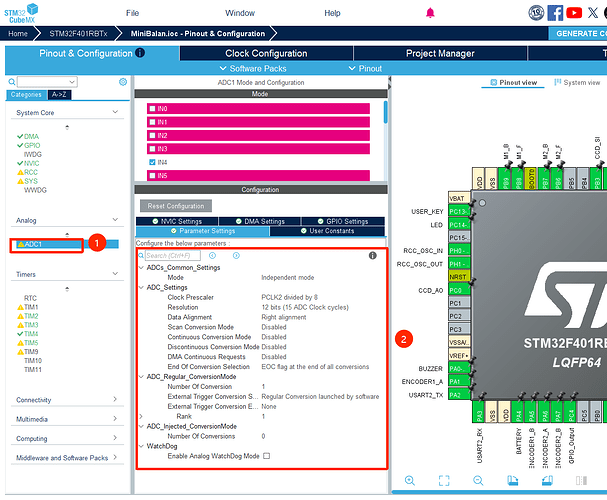Open the Window menu
The height and width of the screenshot is (500, 607).
(x=240, y=13)
